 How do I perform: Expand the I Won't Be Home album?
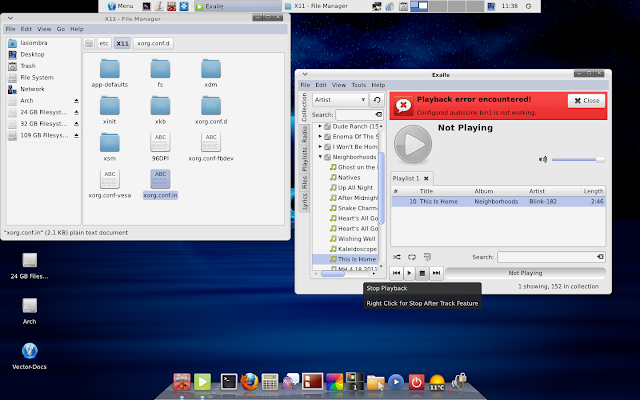tap(320, 147)
